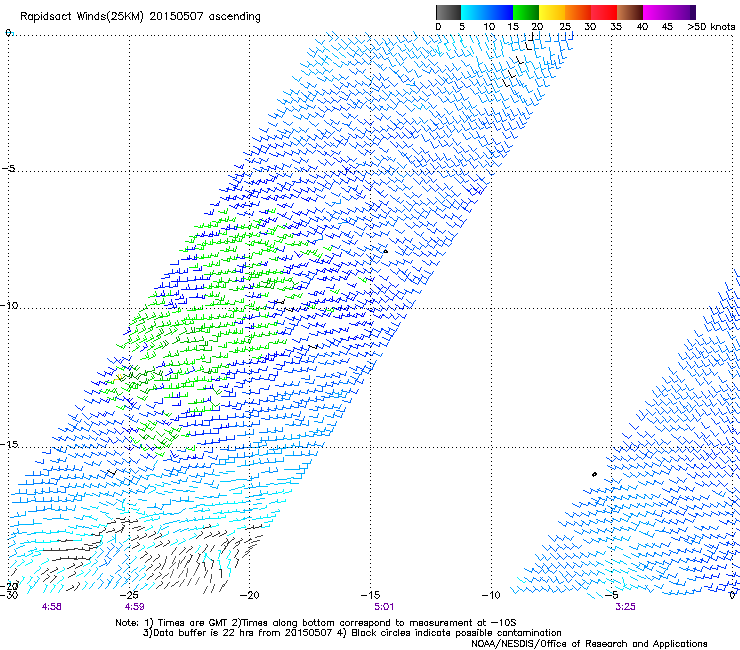Click the yellow 20-25 knots color bar segment
Screen dimensions: 740x650
coord(552,12)
